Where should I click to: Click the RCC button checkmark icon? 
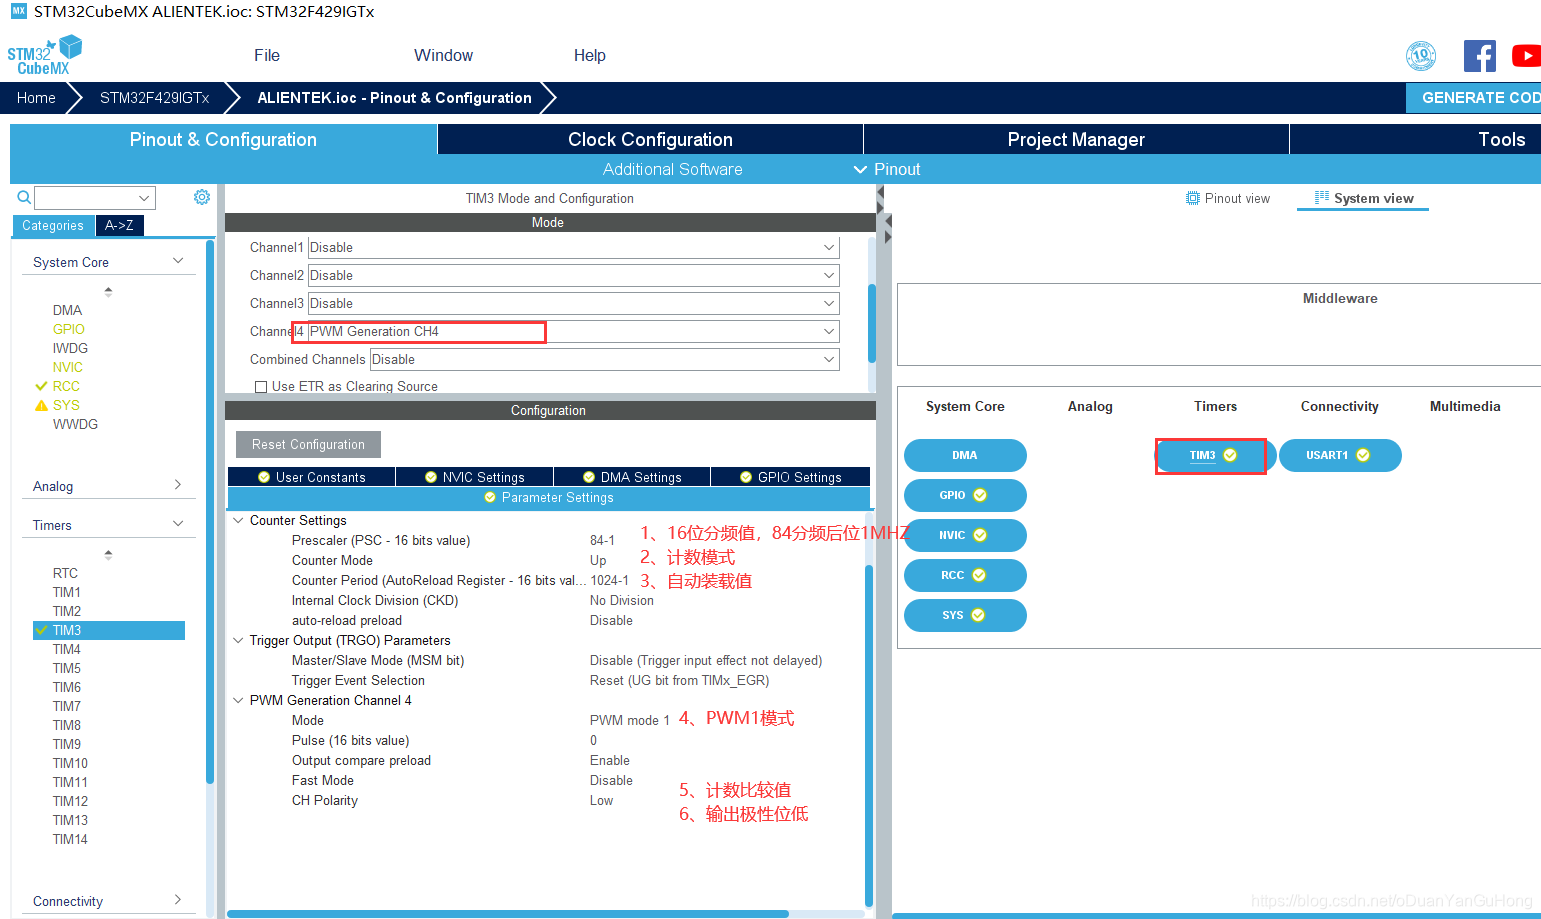tap(979, 575)
